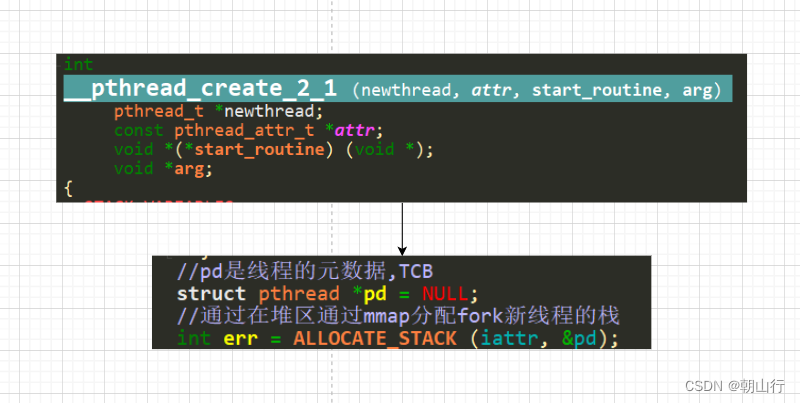Click the parameter list '(newthread, attr, start_routine, arg)'

[537, 90]
